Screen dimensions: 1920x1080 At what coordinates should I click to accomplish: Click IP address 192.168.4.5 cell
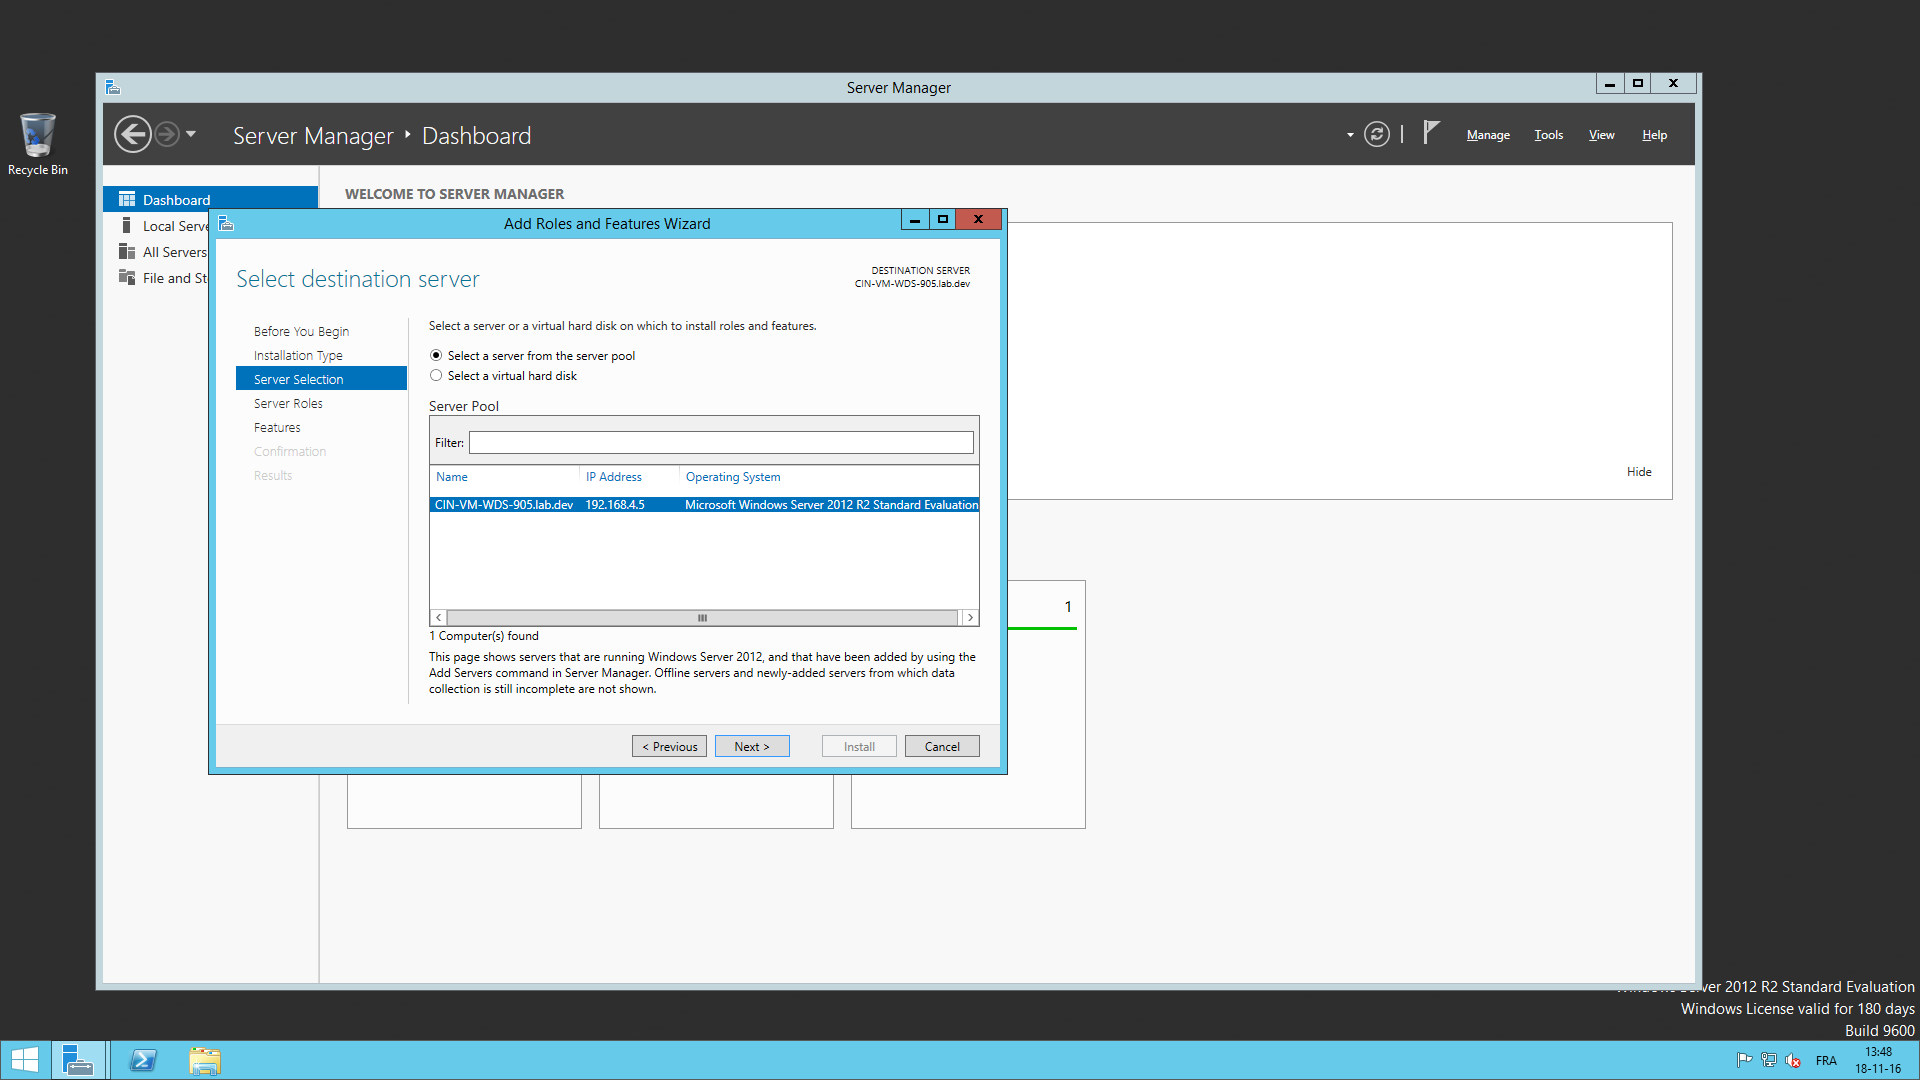(615, 504)
